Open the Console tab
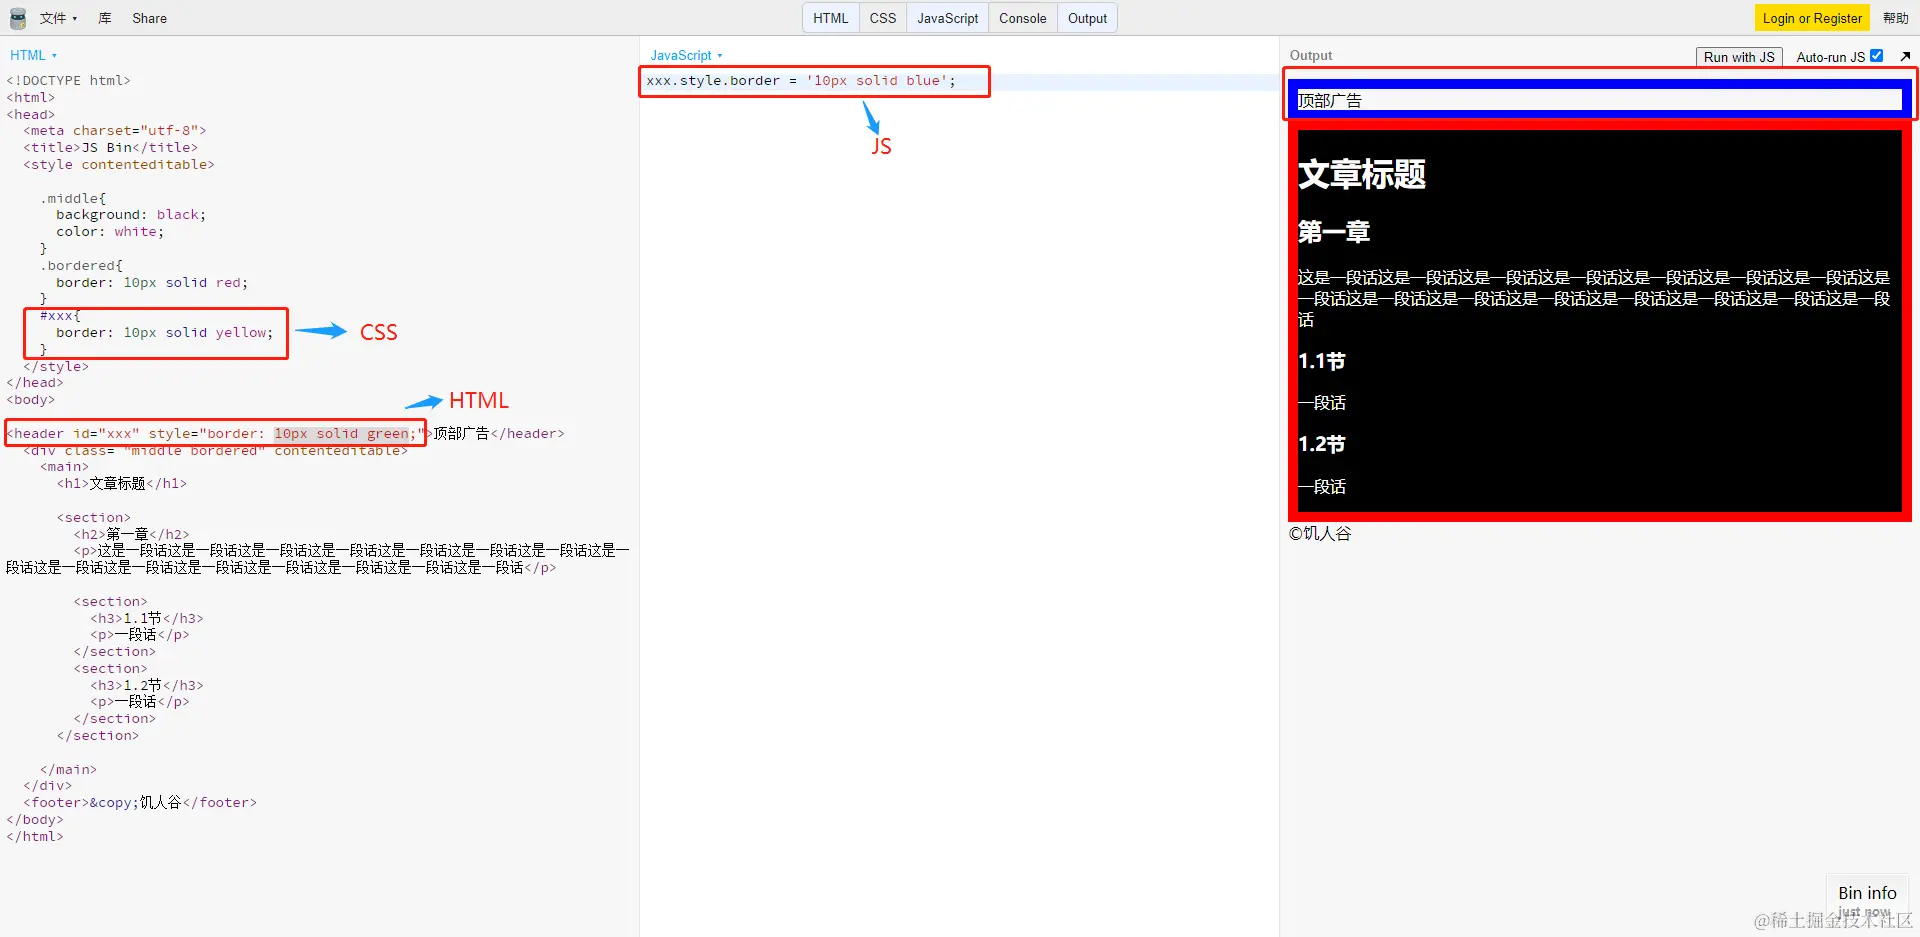Screen dimensions: 1920x937 tap(1021, 17)
